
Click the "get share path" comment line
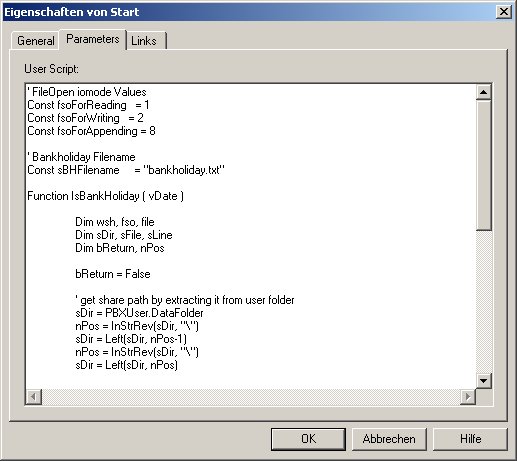tap(185, 300)
